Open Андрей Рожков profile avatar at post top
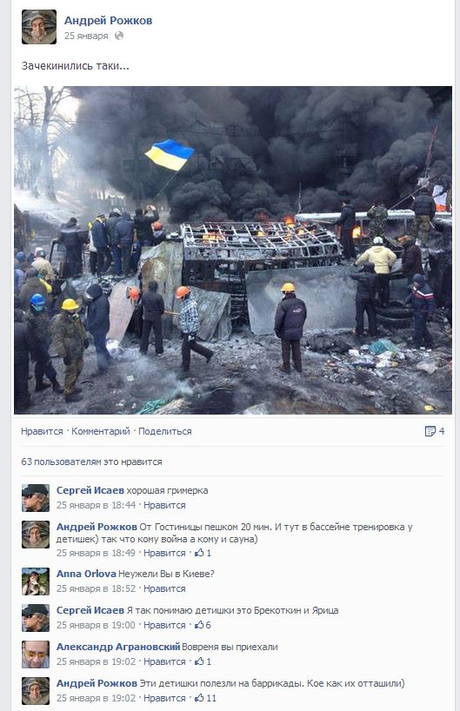This screenshot has width=460, height=711. coord(39,27)
